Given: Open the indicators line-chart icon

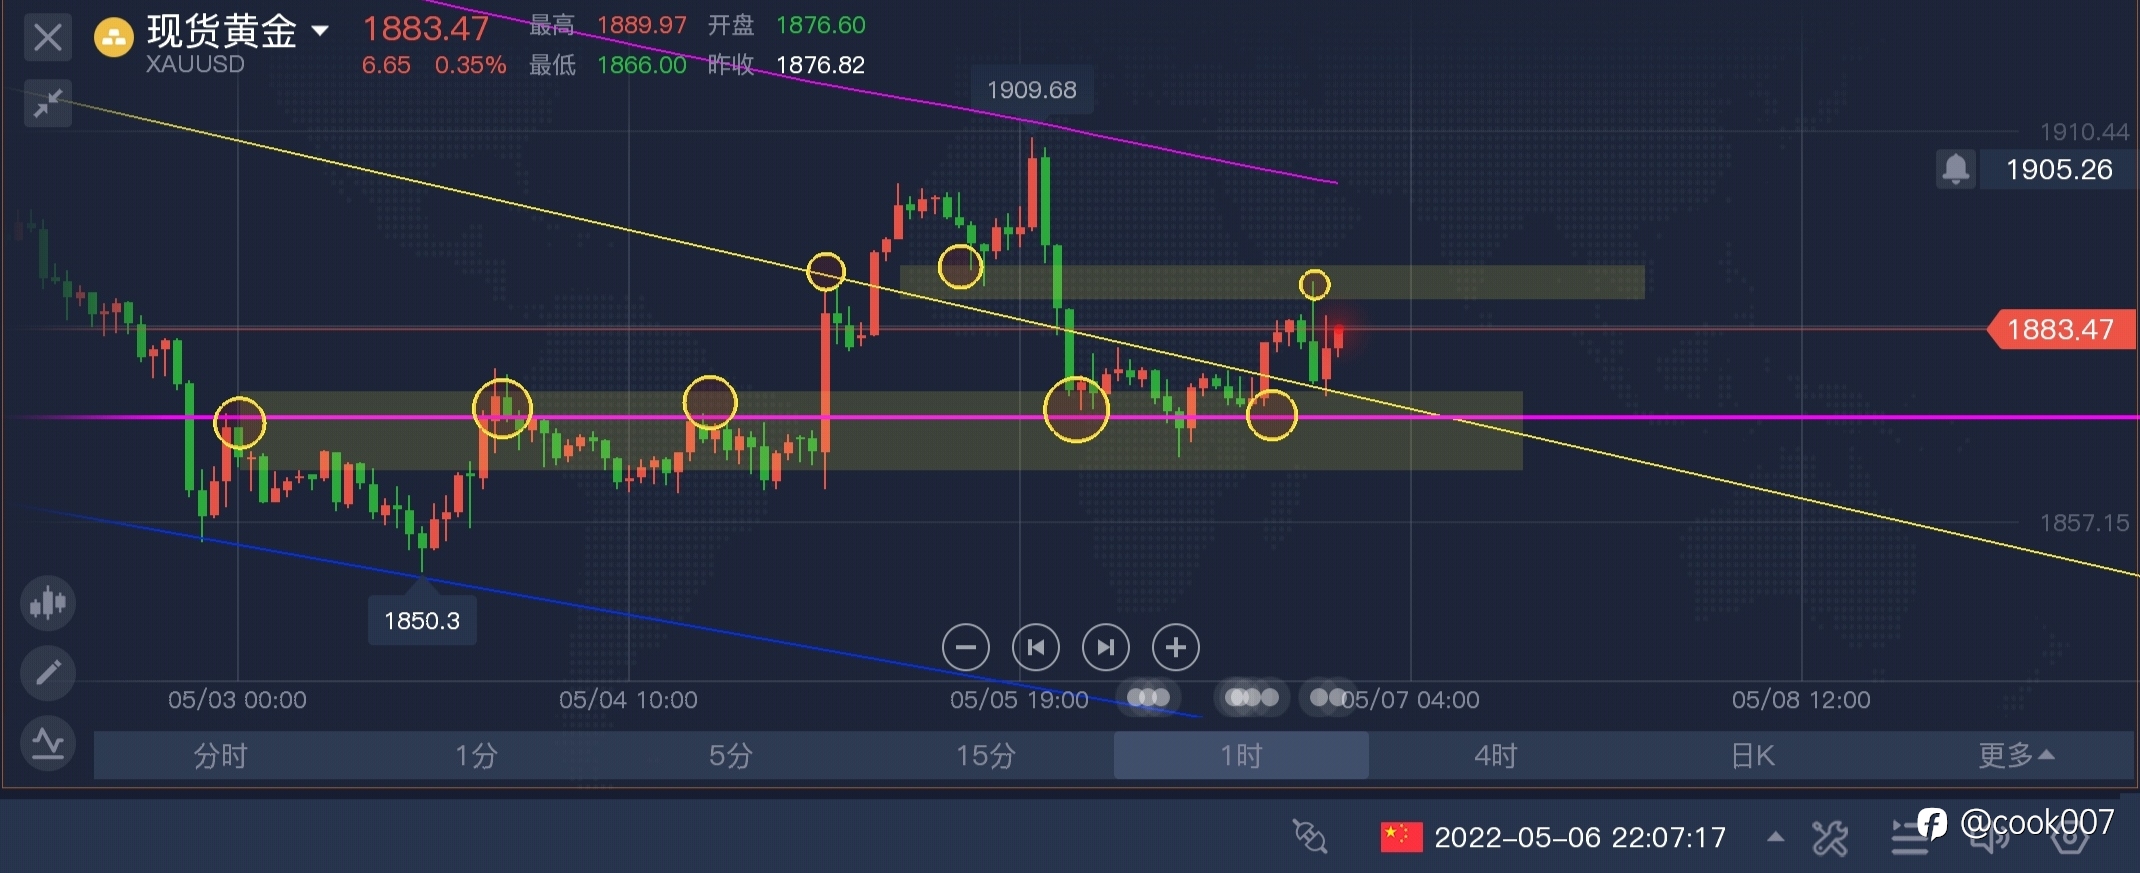Looking at the screenshot, I should click(x=48, y=743).
